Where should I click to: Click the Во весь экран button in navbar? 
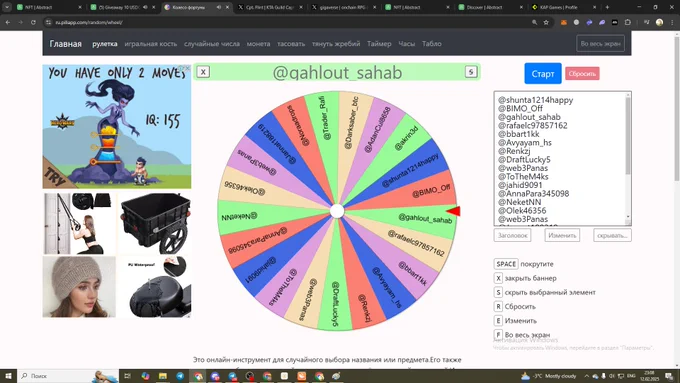pos(601,44)
